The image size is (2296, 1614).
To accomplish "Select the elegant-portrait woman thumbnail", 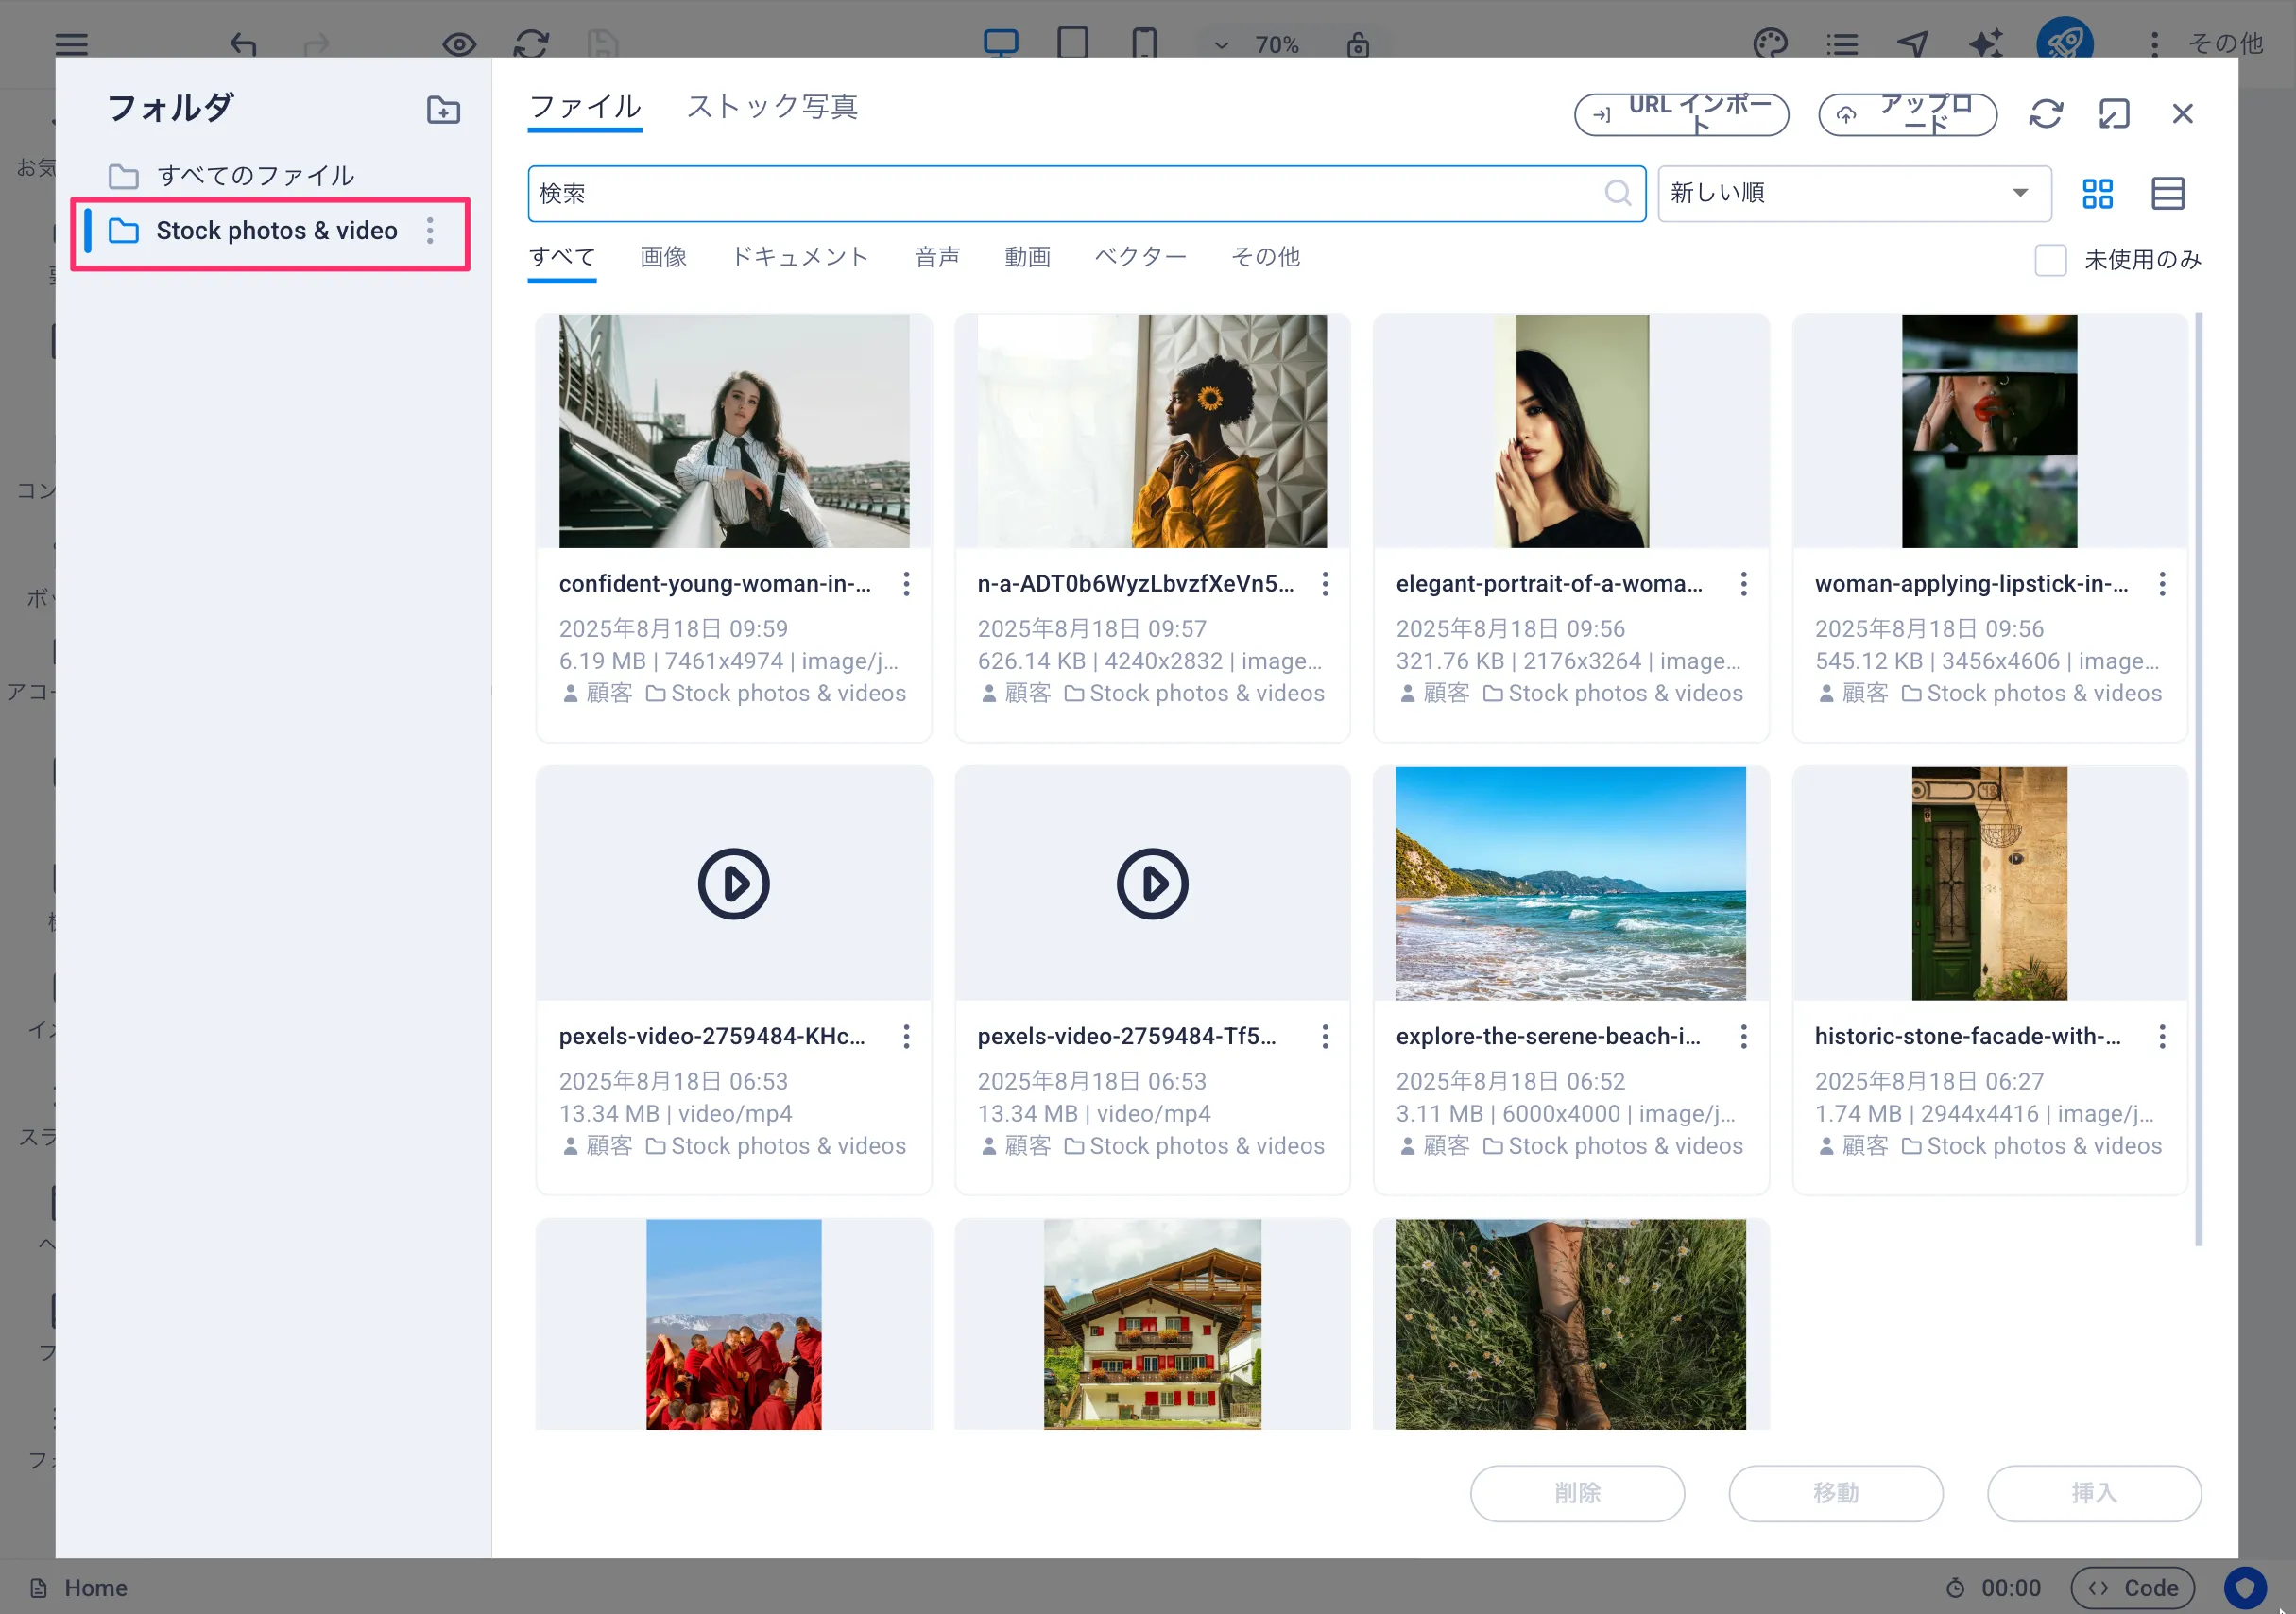I will (1570, 431).
